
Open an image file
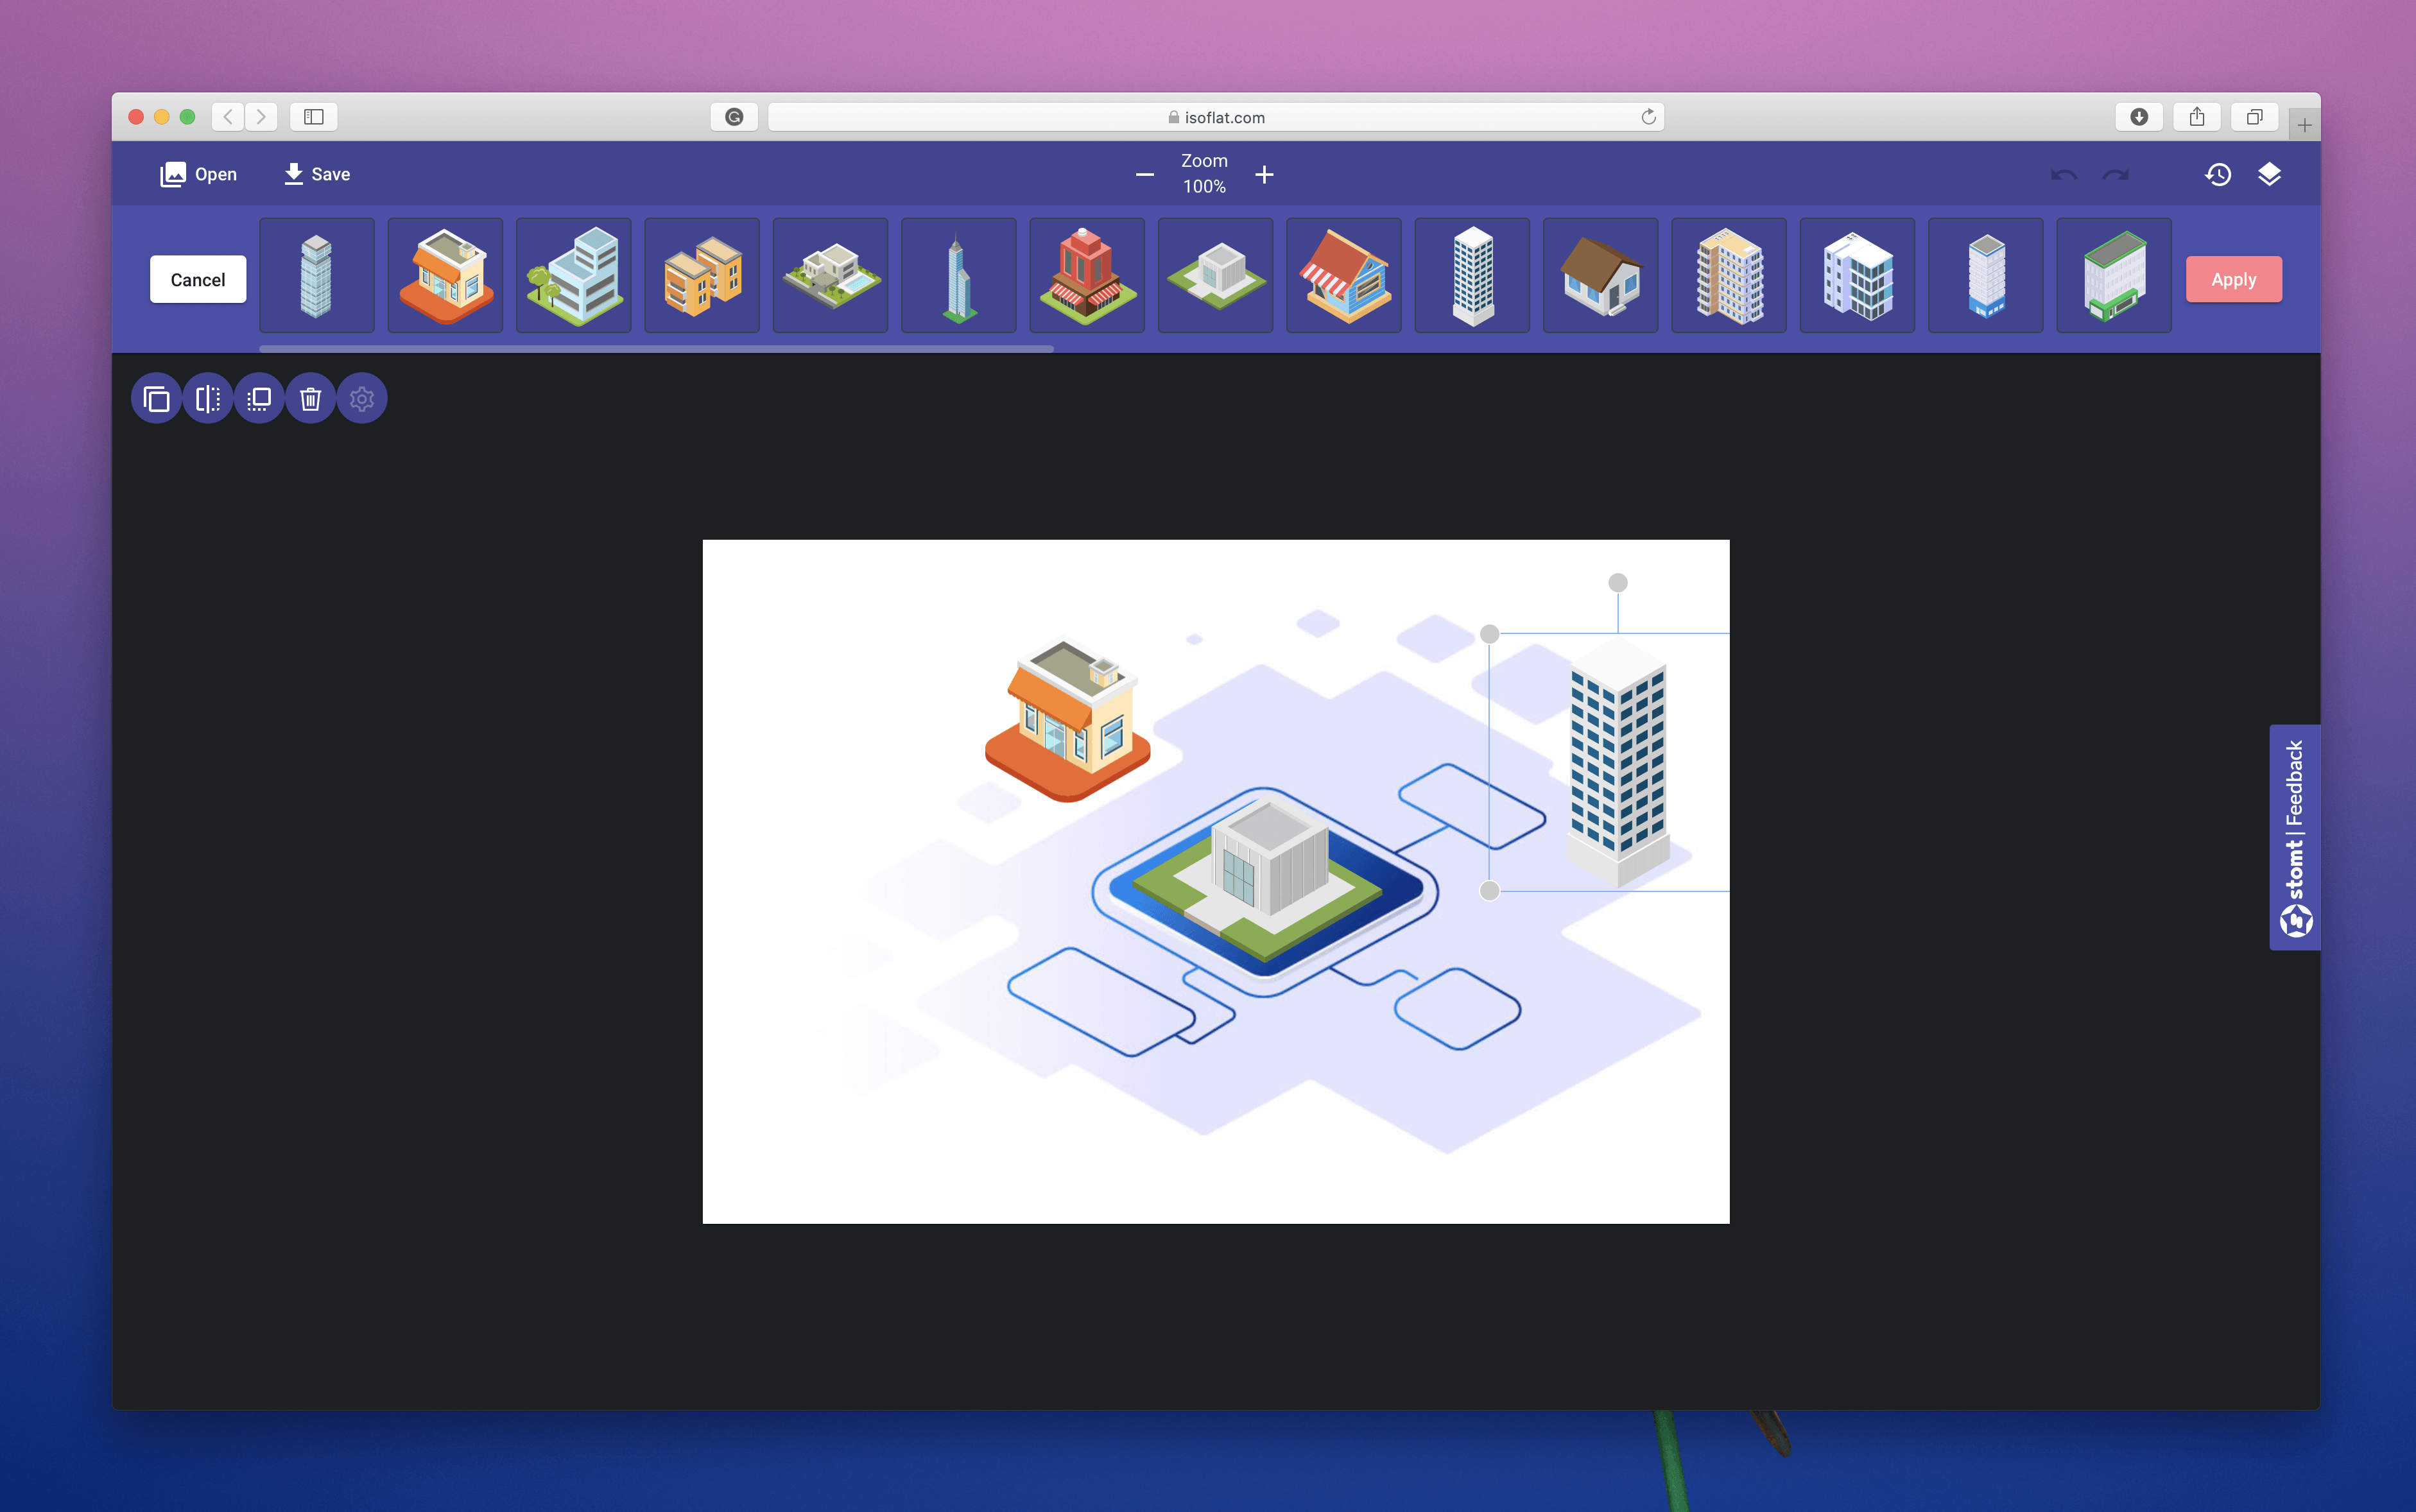pos(197,173)
